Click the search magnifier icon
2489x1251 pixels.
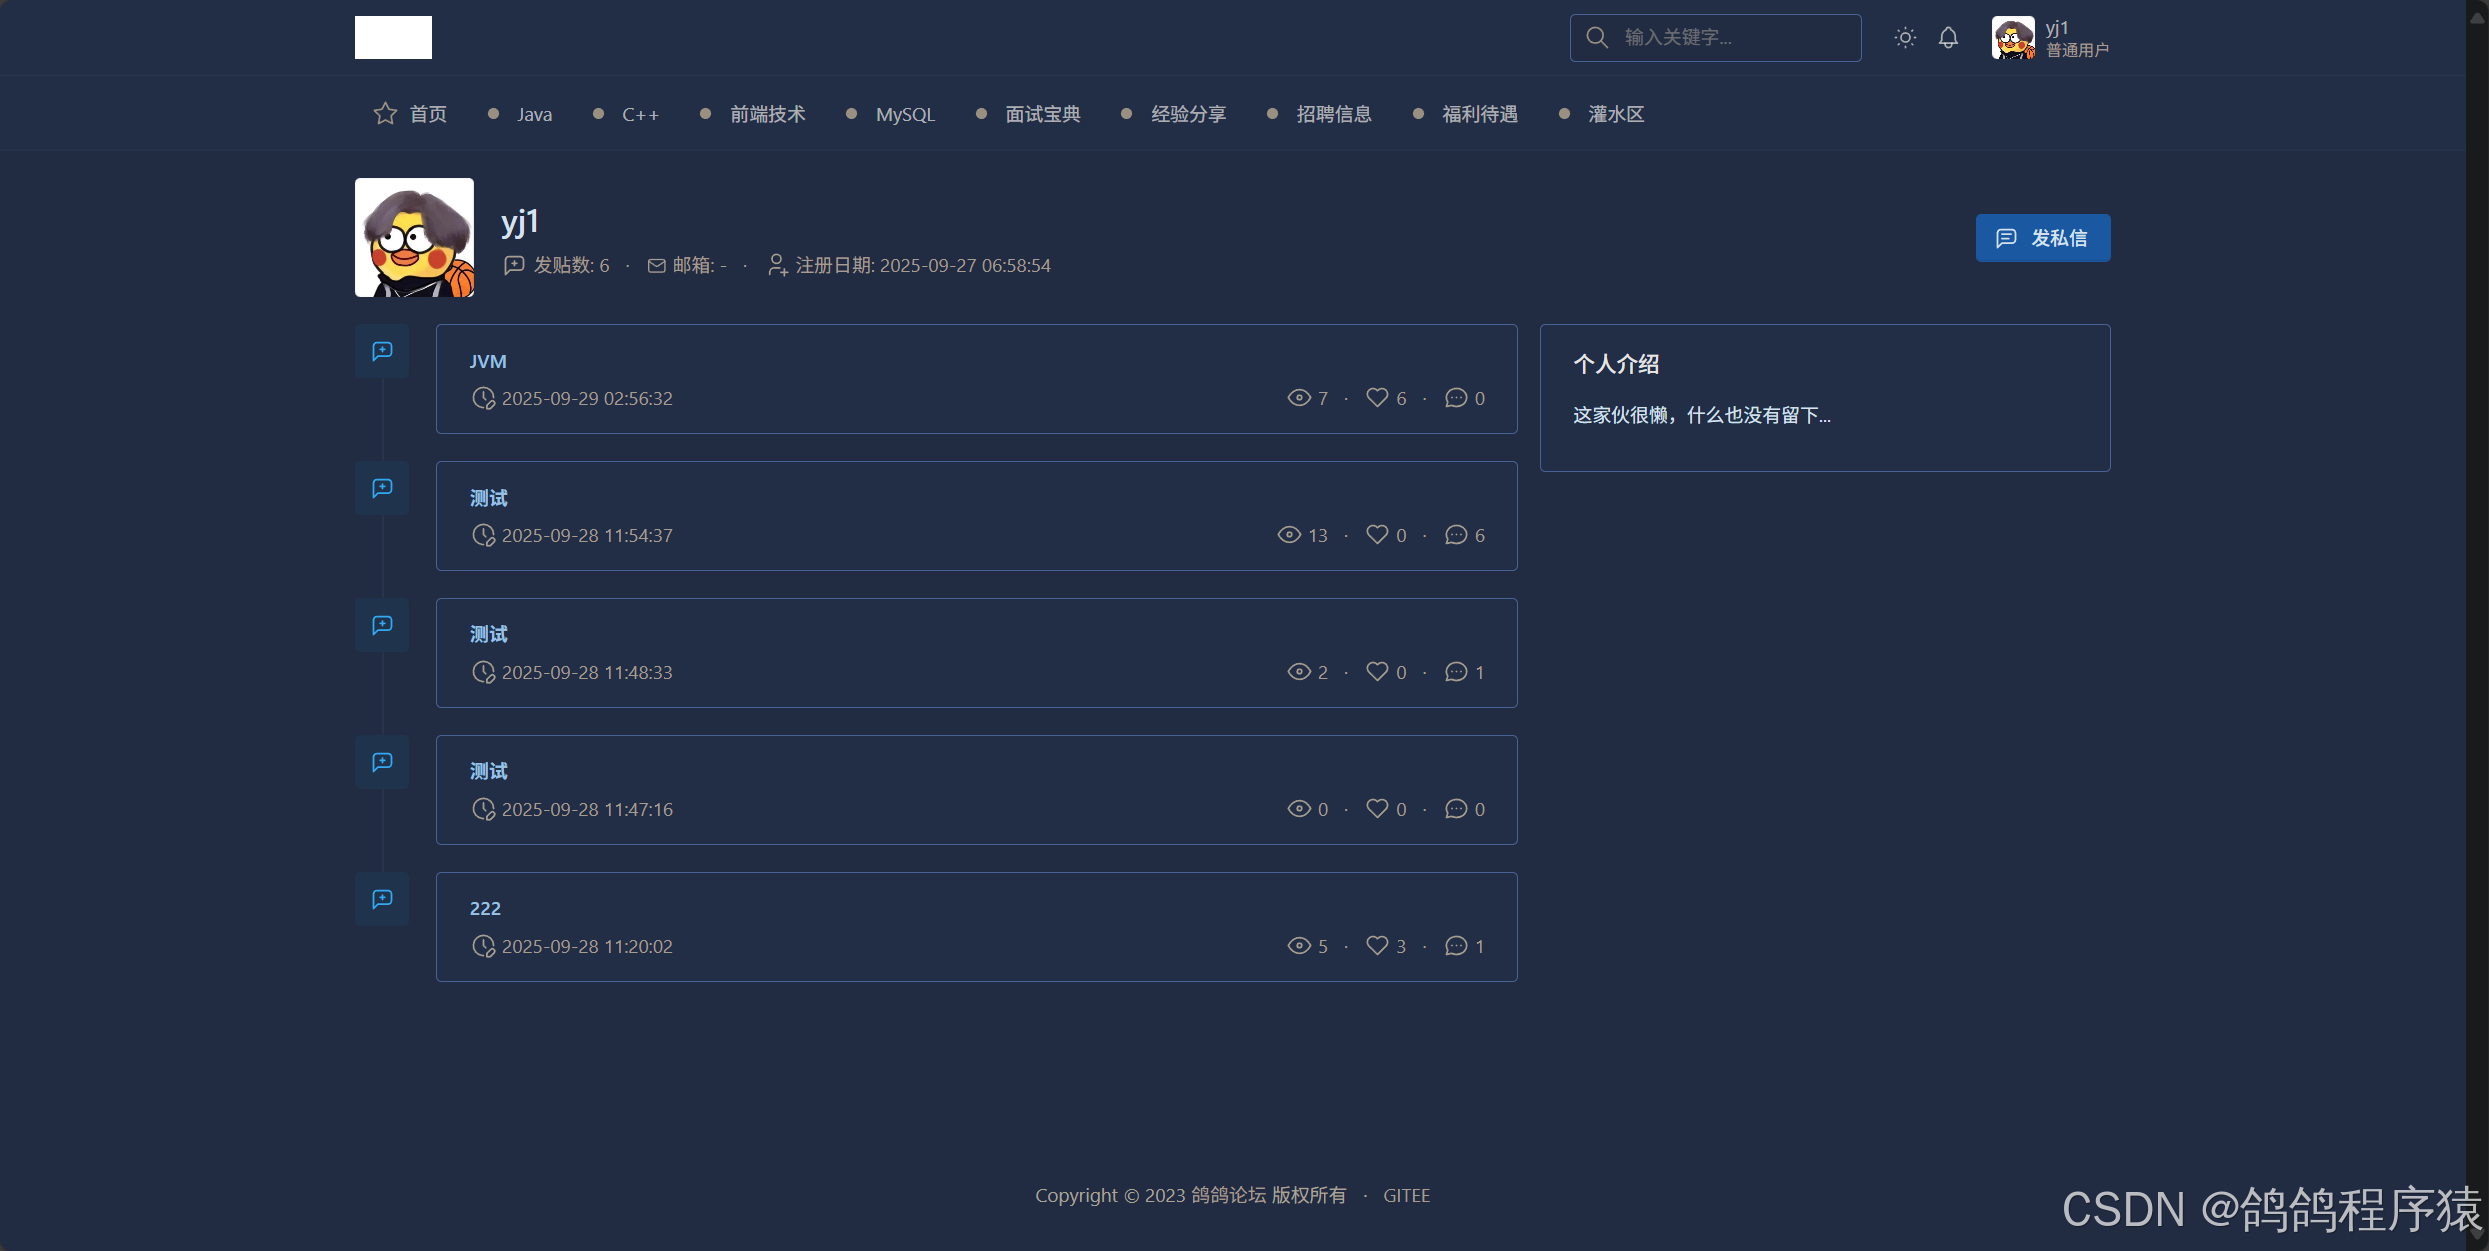click(1597, 38)
